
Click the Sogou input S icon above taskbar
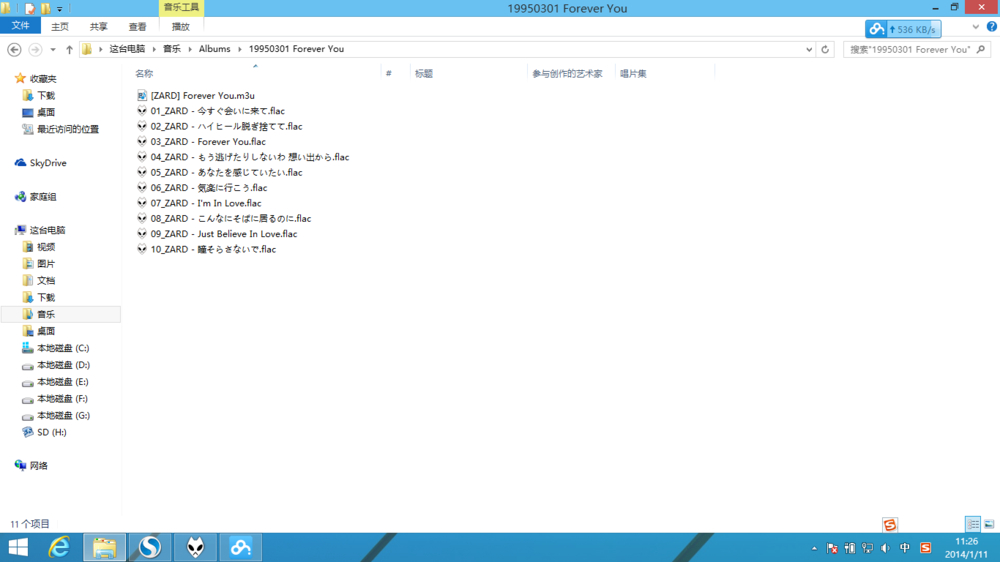click(x=890, y=524)
